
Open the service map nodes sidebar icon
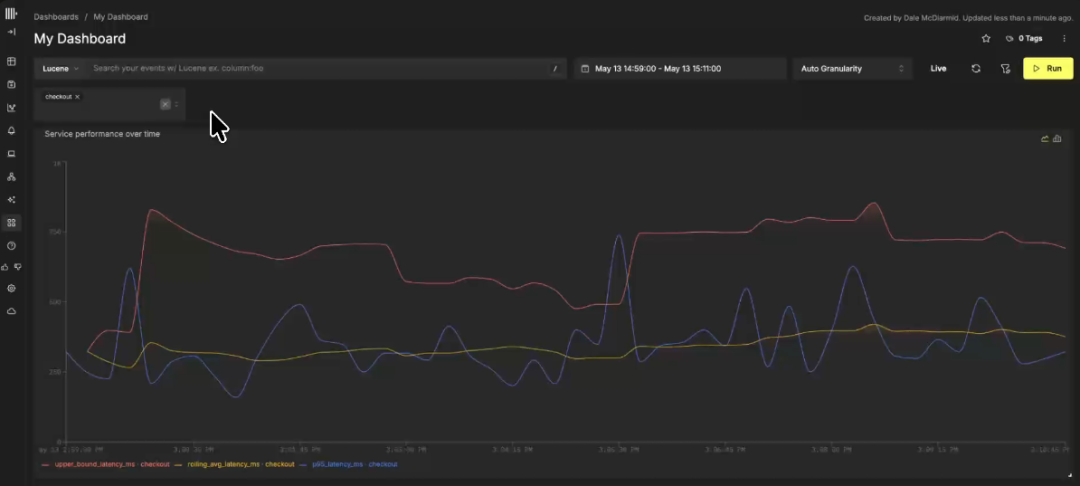[11, 177]
